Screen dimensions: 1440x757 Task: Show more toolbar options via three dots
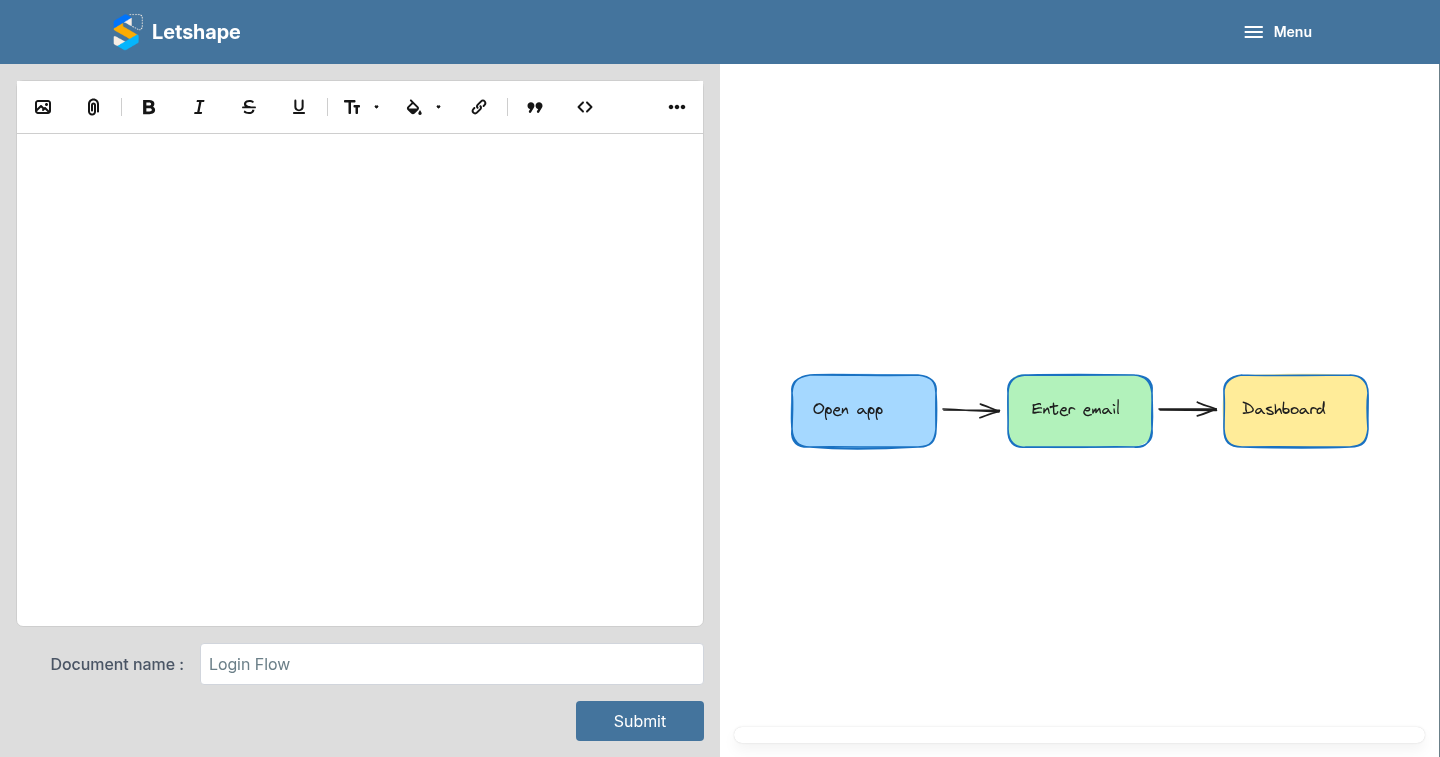tap(677, 107)
